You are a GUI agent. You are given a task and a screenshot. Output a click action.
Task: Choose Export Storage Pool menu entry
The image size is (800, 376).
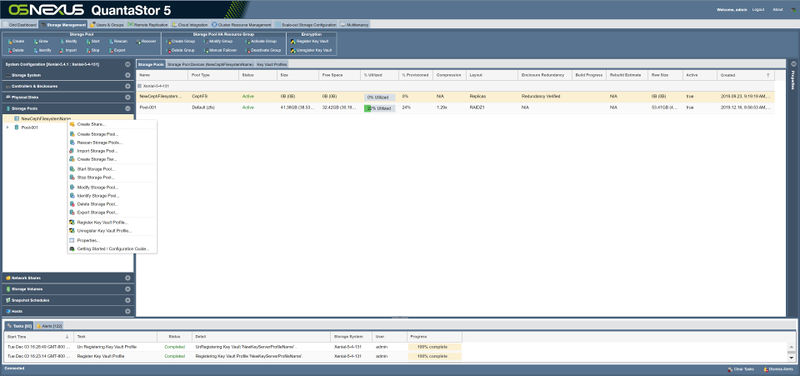[112, 212]
